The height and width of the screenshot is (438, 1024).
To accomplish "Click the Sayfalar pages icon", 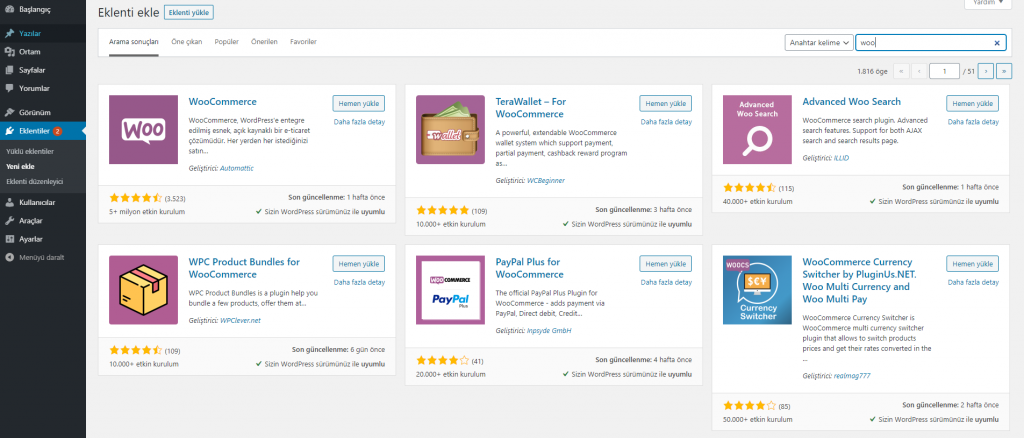I will 9,70.
